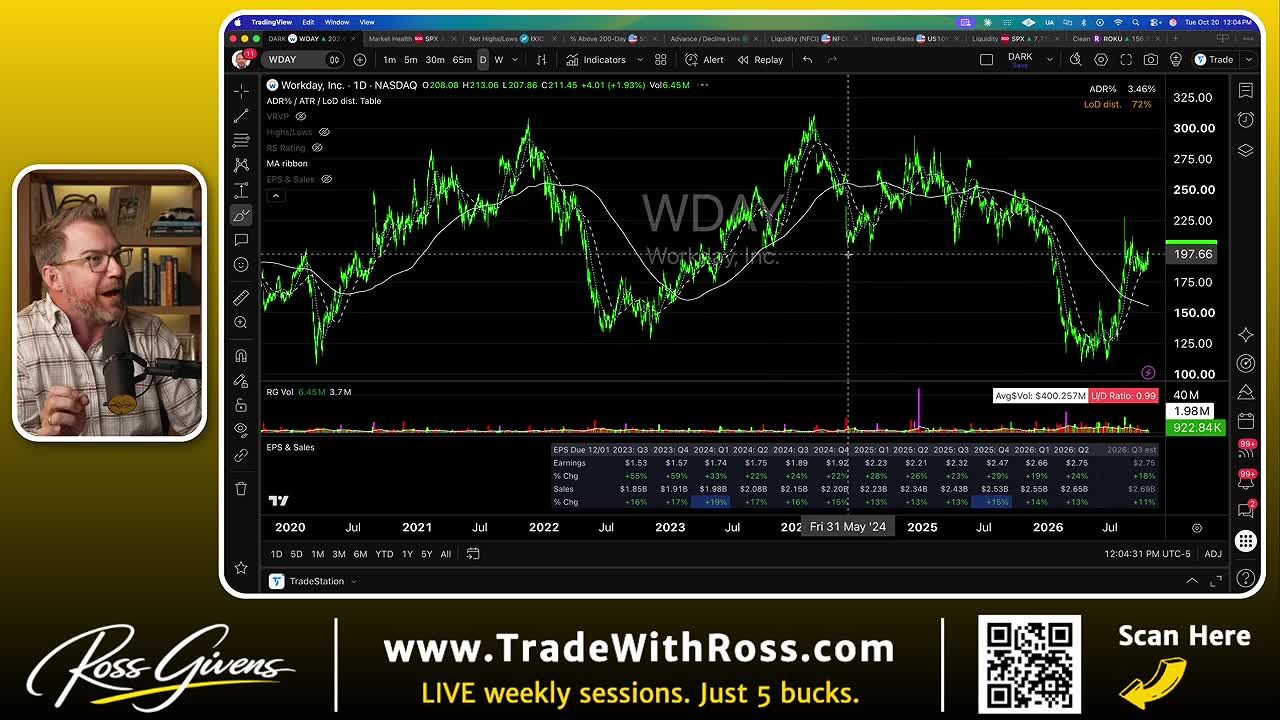Screen dimensions: 1280x720
Task: Show the hidden RS Rating indicator
Action: tap(317, 148)
